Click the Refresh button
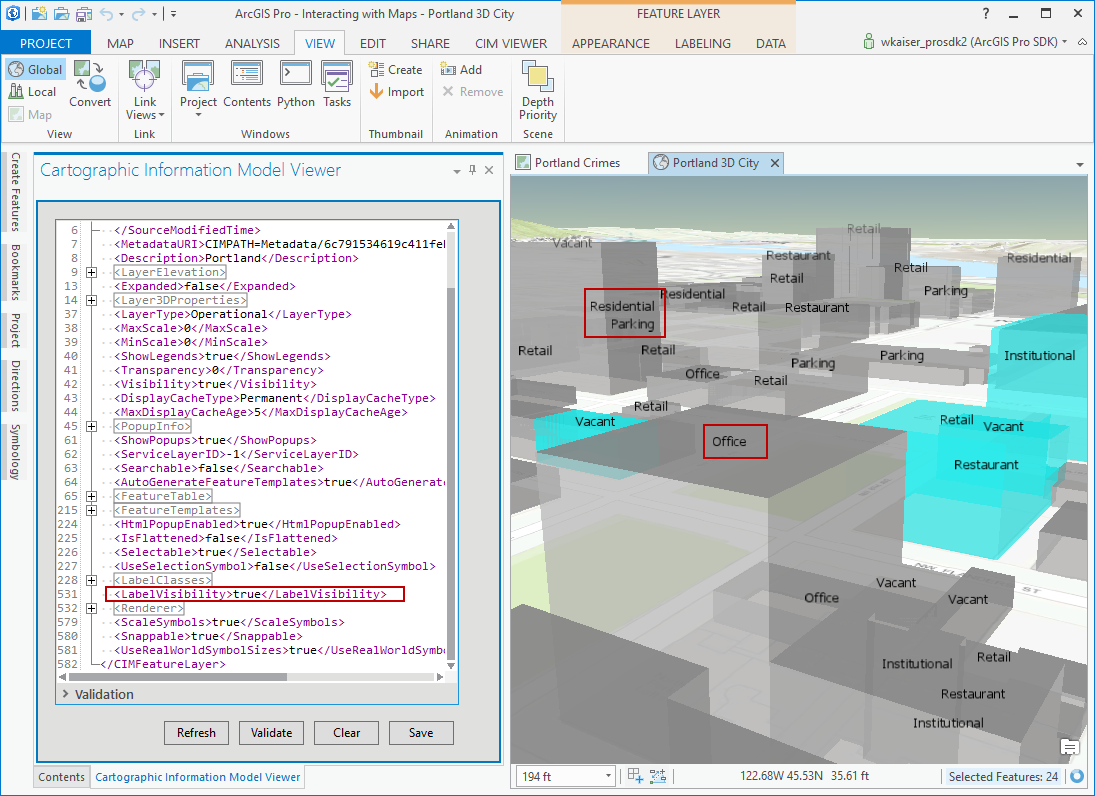The image size is (1095, 796). point(196,732)
